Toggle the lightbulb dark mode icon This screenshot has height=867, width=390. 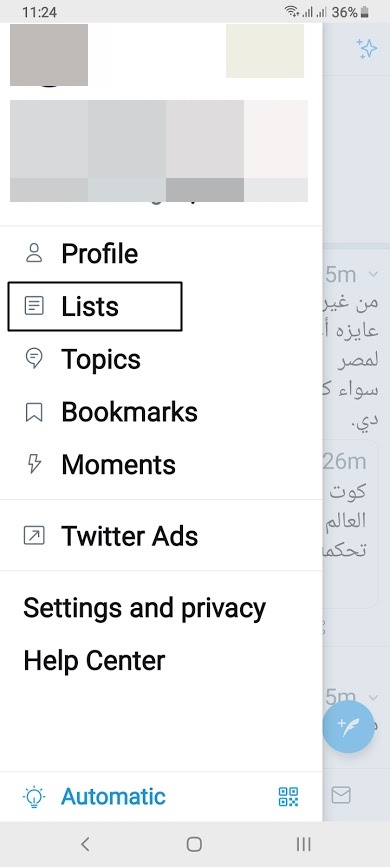[x=34, y=797]
